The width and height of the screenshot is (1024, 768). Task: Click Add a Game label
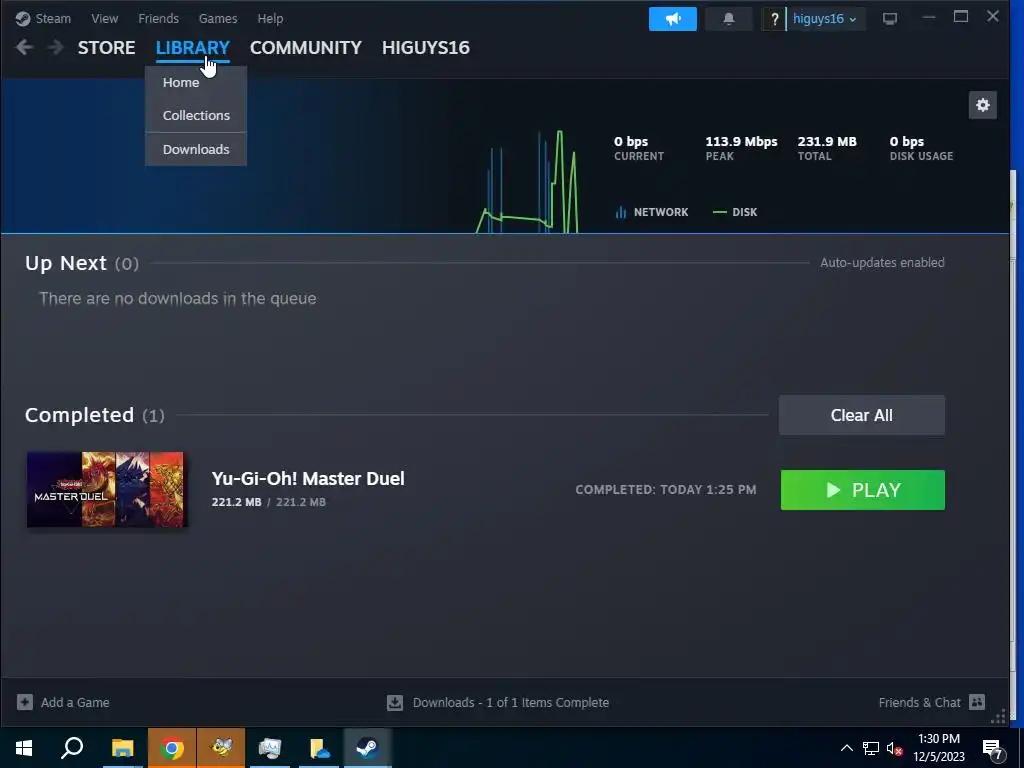click(75, 702)
